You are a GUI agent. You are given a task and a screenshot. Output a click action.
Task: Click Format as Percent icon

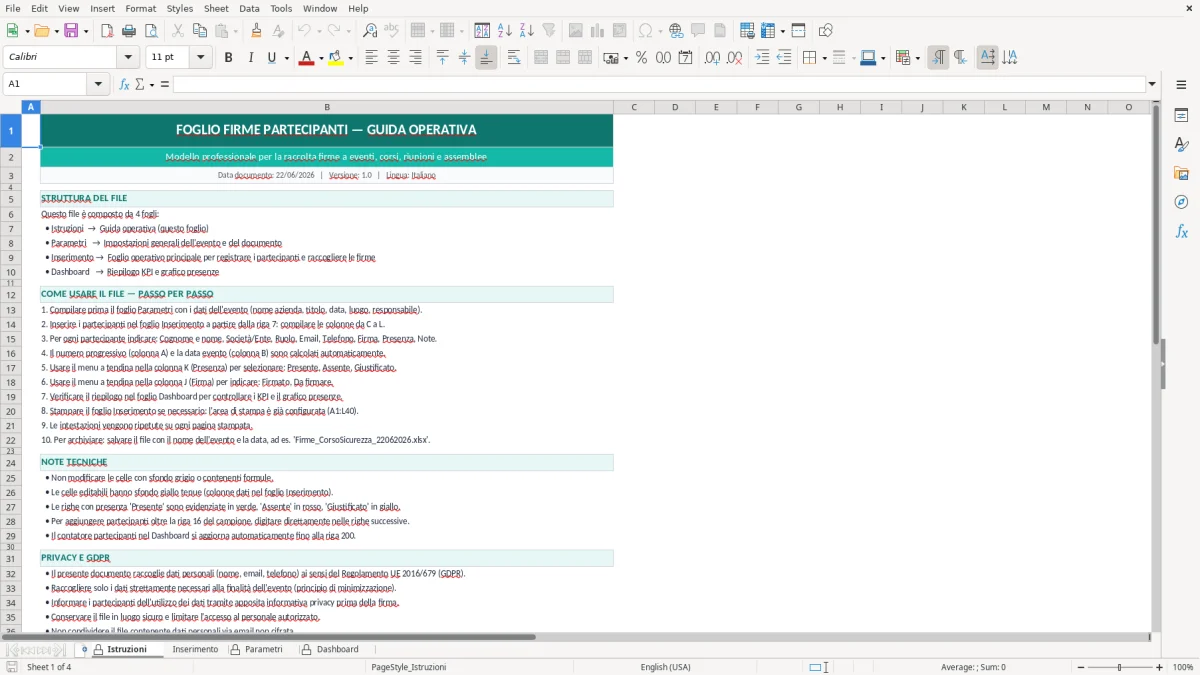[x=642, y=58]
